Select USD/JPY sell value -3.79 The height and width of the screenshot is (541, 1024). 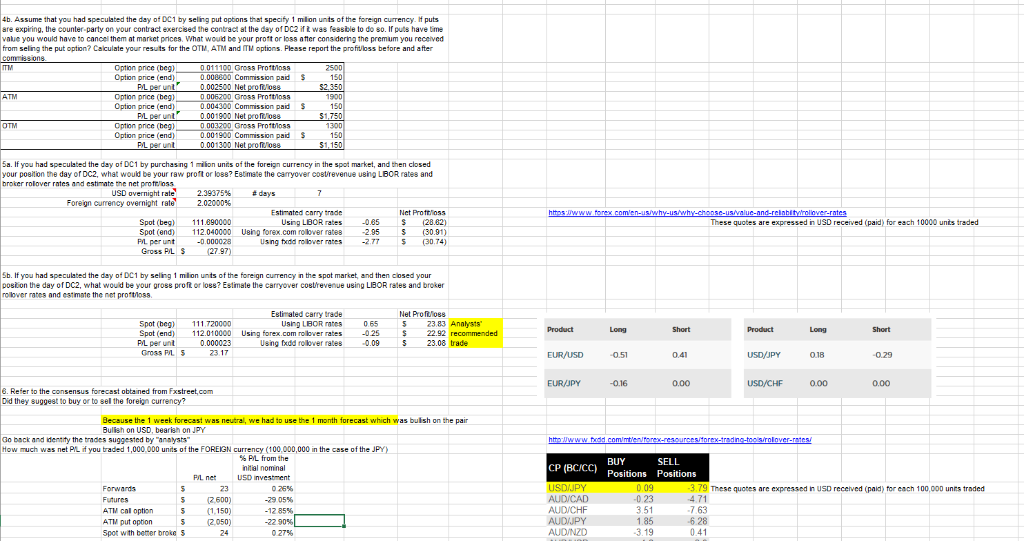682,488
